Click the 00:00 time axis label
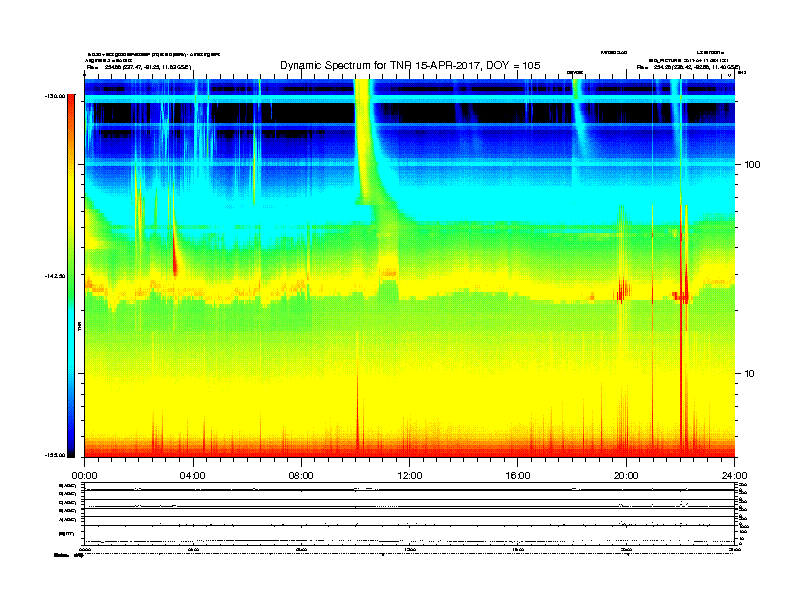The image size is (792, 612). click(x=84, y=476)
